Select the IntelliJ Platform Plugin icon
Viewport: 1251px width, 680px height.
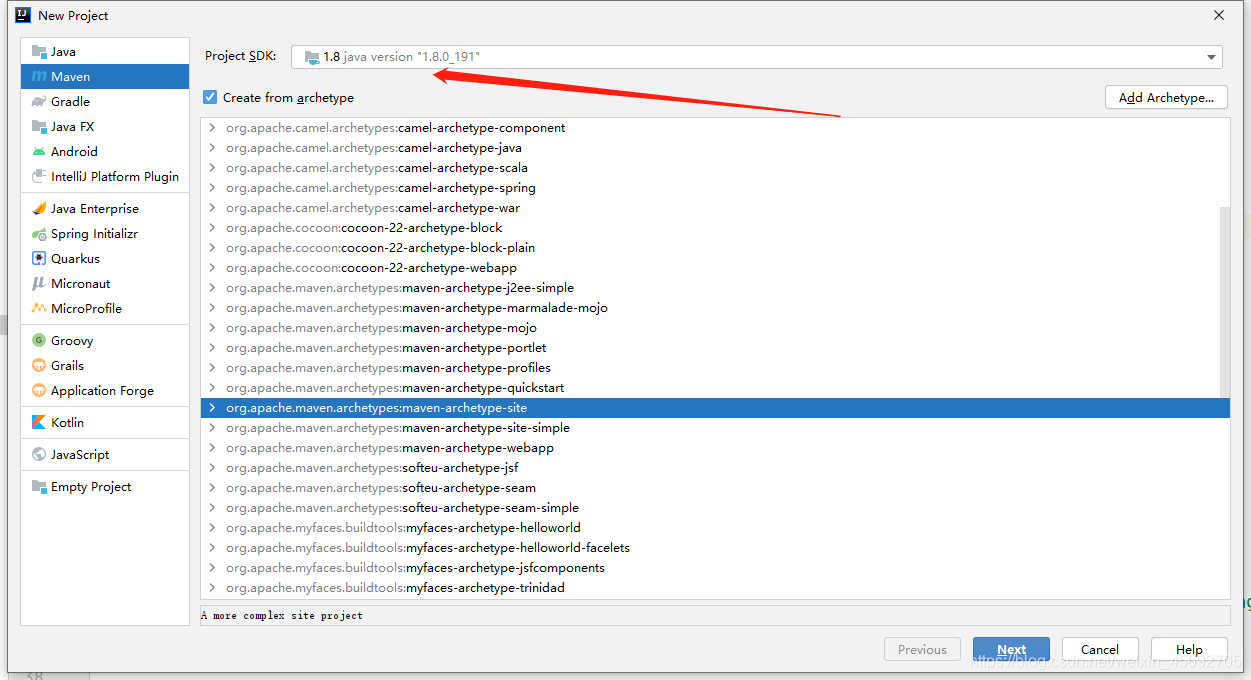(39, 177)
